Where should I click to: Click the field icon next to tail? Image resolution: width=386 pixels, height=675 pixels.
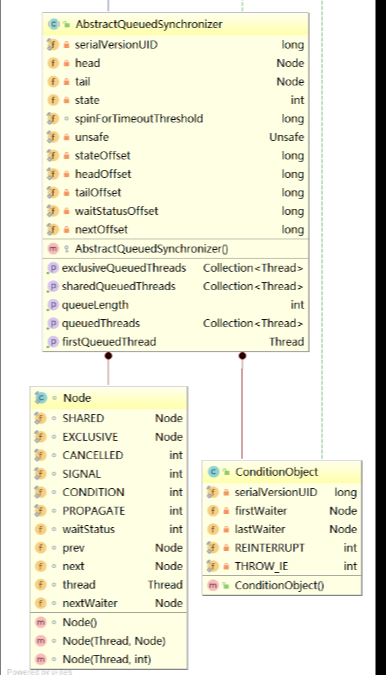click(53, 82)
